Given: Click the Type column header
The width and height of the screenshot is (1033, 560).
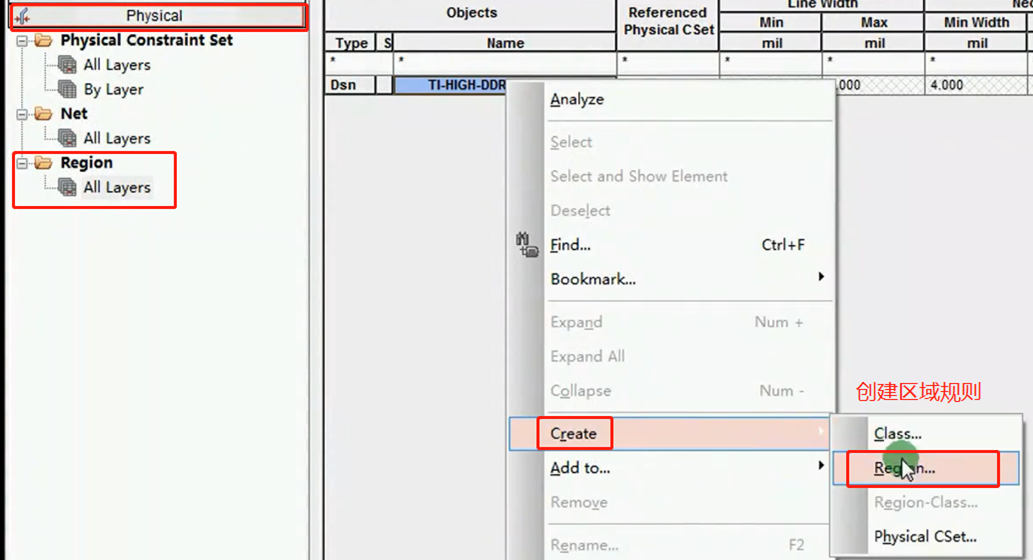Looking at the screenshot, I should (350, 43).
